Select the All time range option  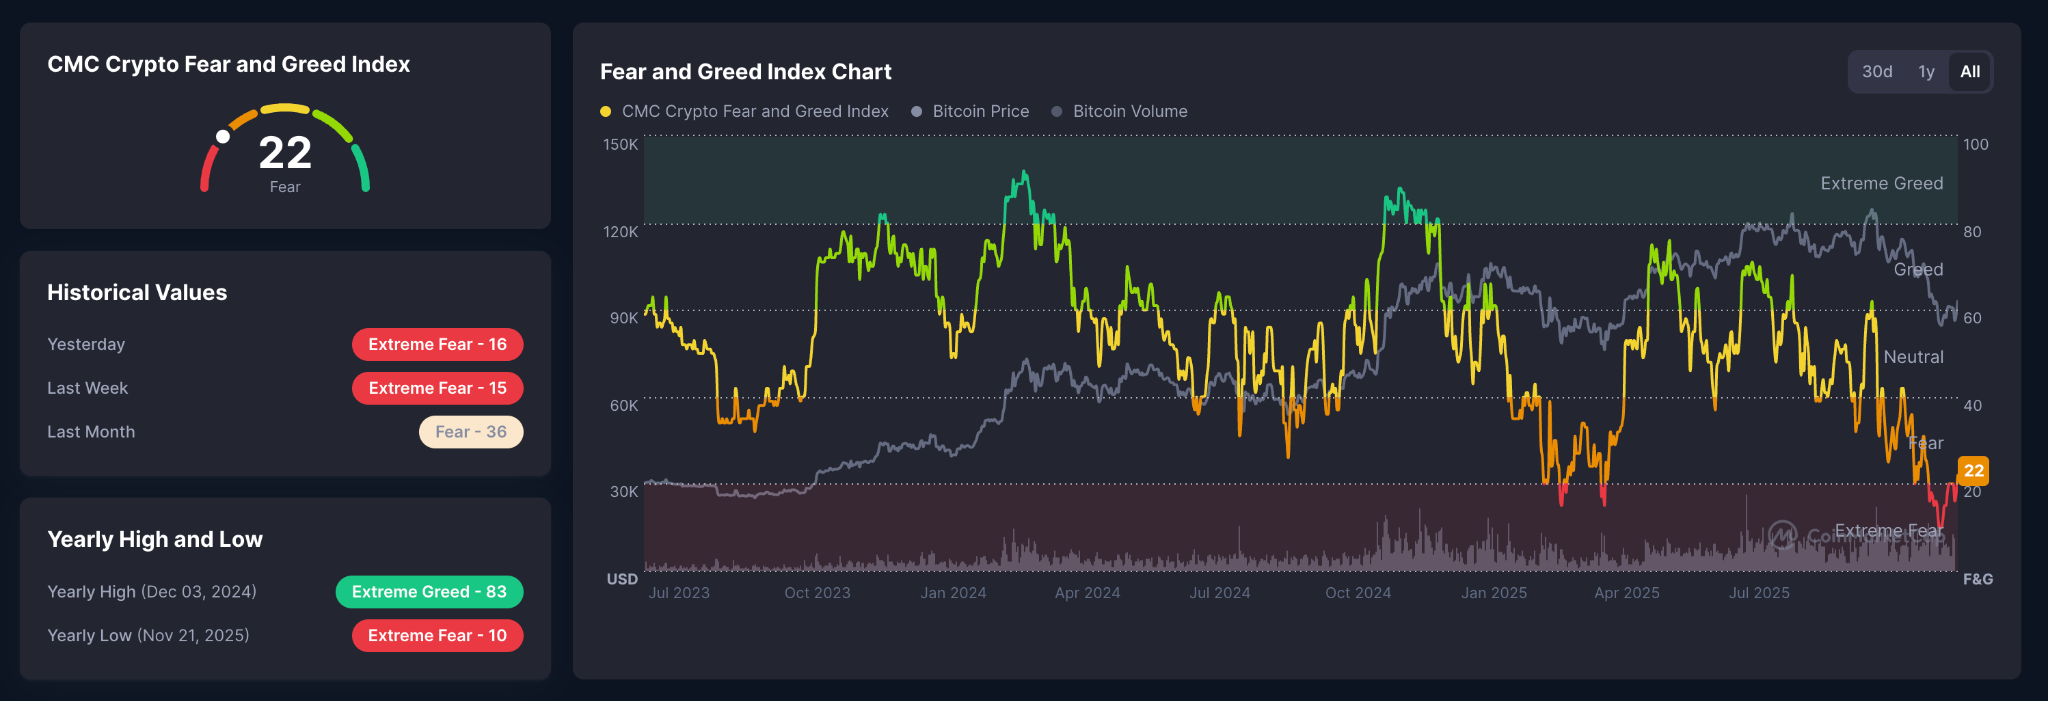pyautogui.click(x=1969, y=71)
